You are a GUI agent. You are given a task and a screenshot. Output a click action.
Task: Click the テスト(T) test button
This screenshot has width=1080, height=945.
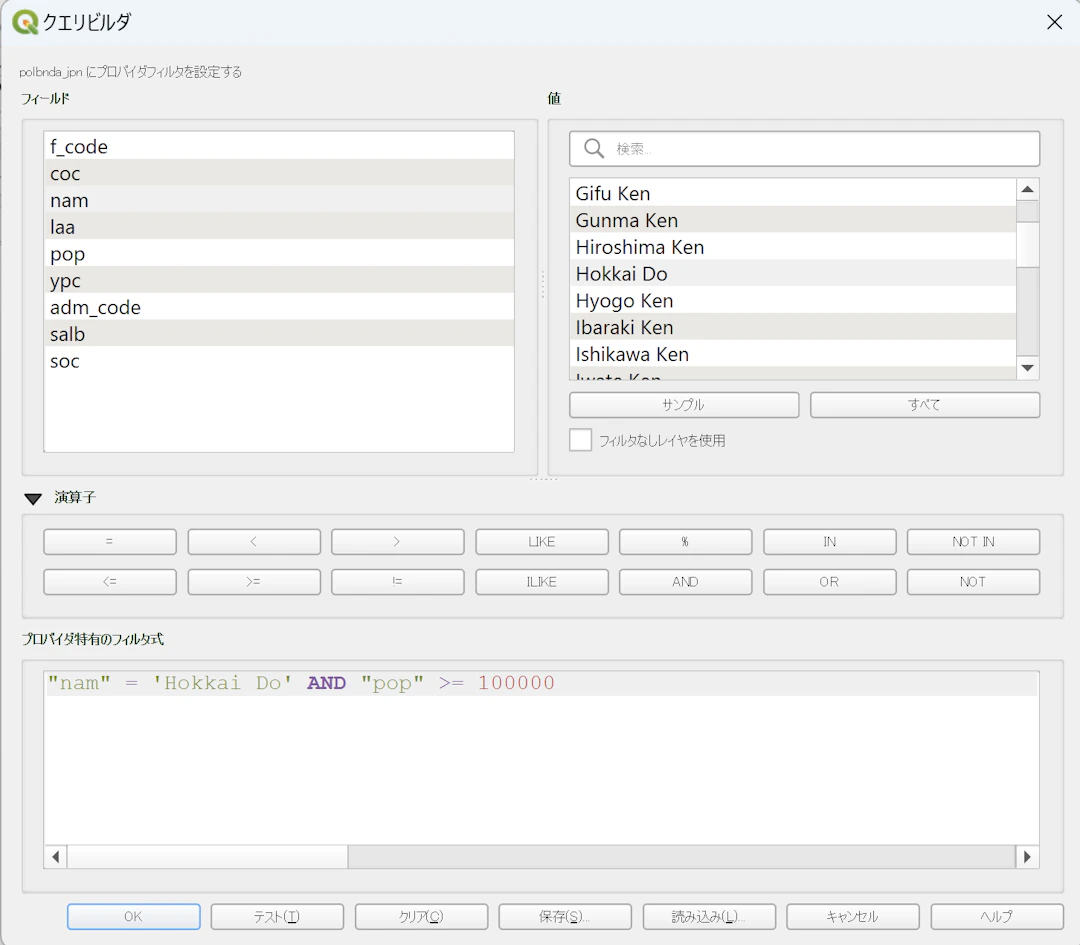click(x=277, y=917)
